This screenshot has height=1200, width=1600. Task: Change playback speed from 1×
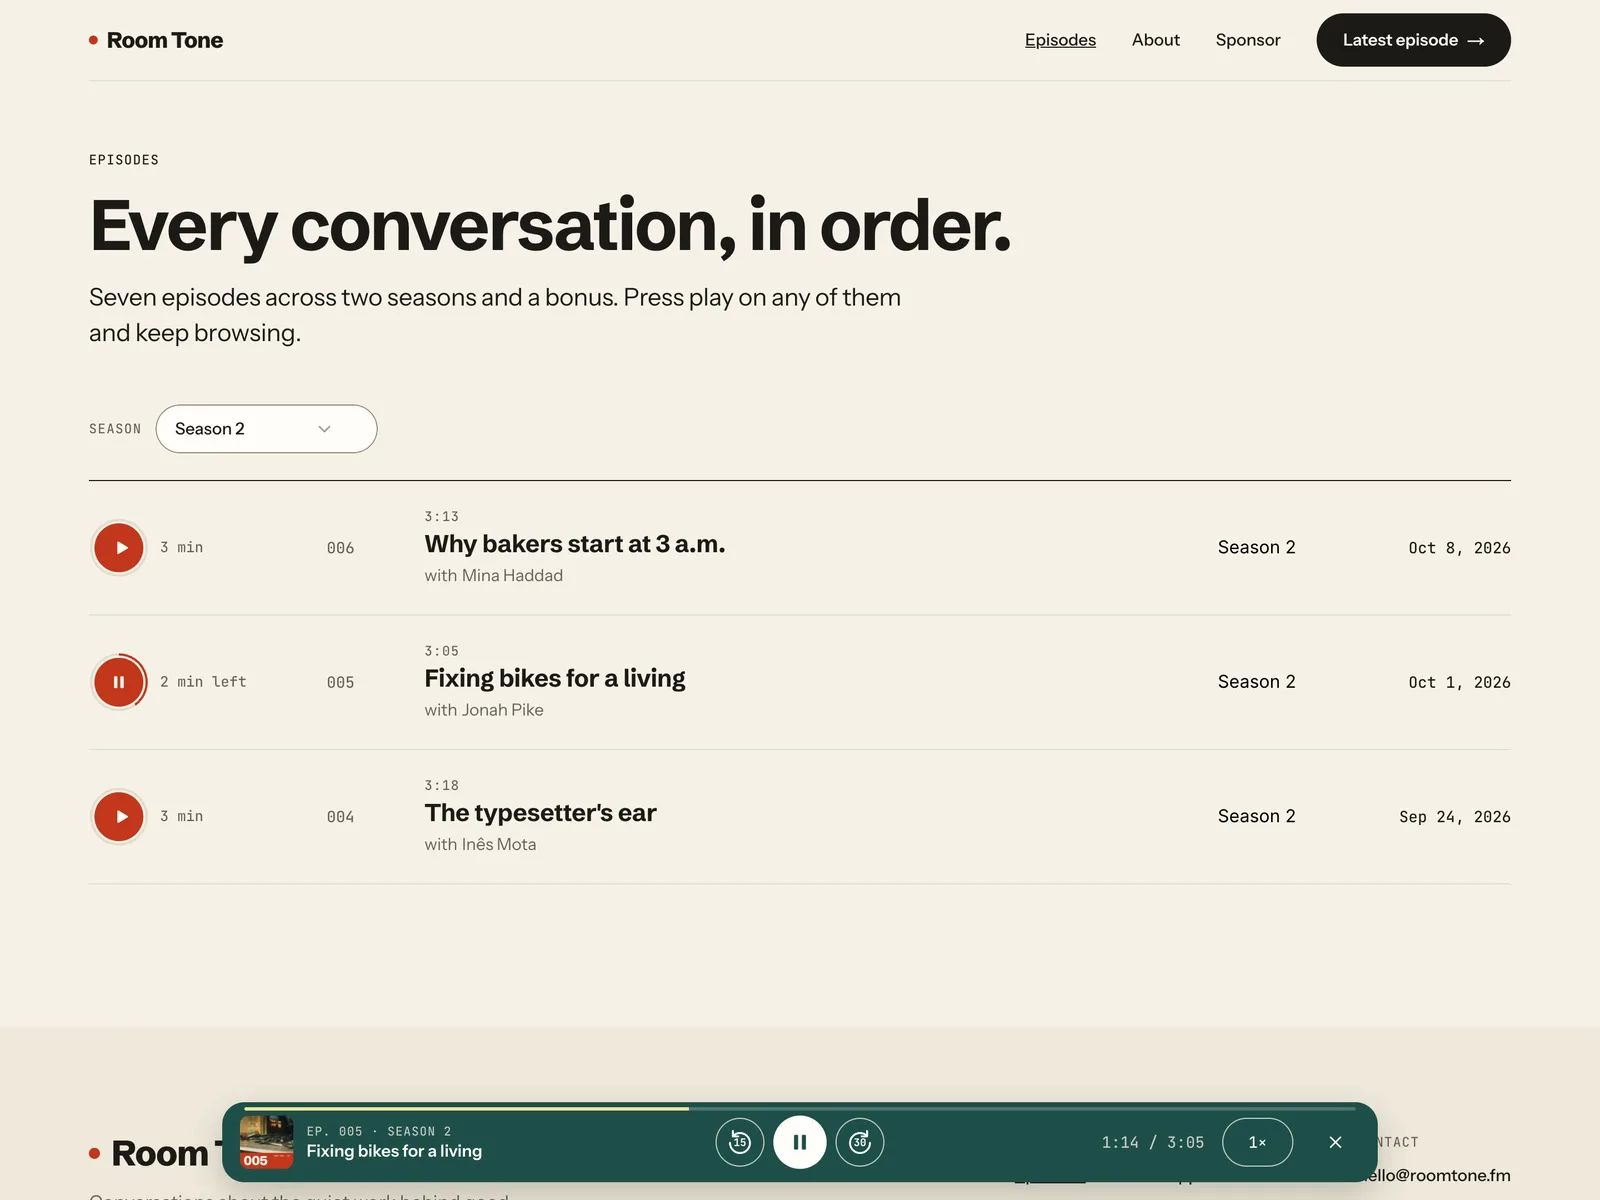(x=1257, y=1142)
